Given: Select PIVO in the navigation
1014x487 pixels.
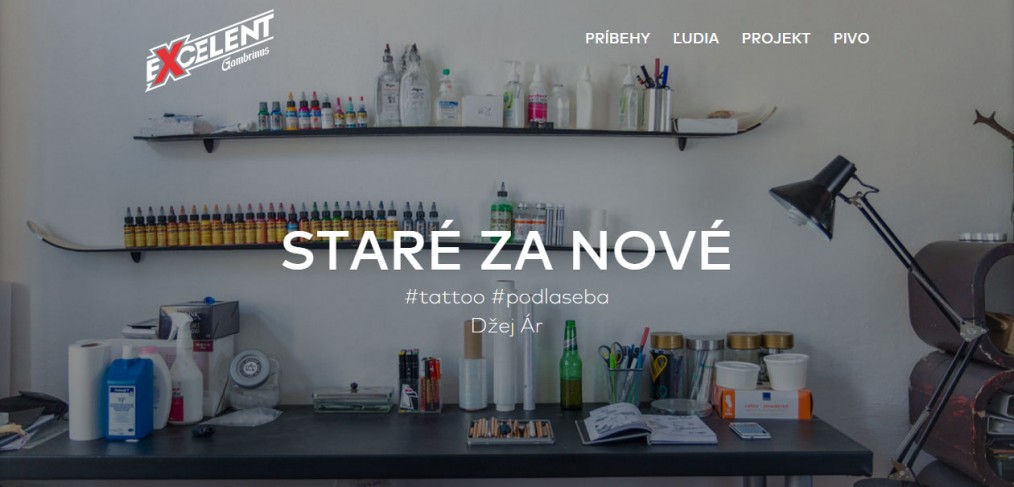Looking at the screenshot, I should (x=851, y=38).
